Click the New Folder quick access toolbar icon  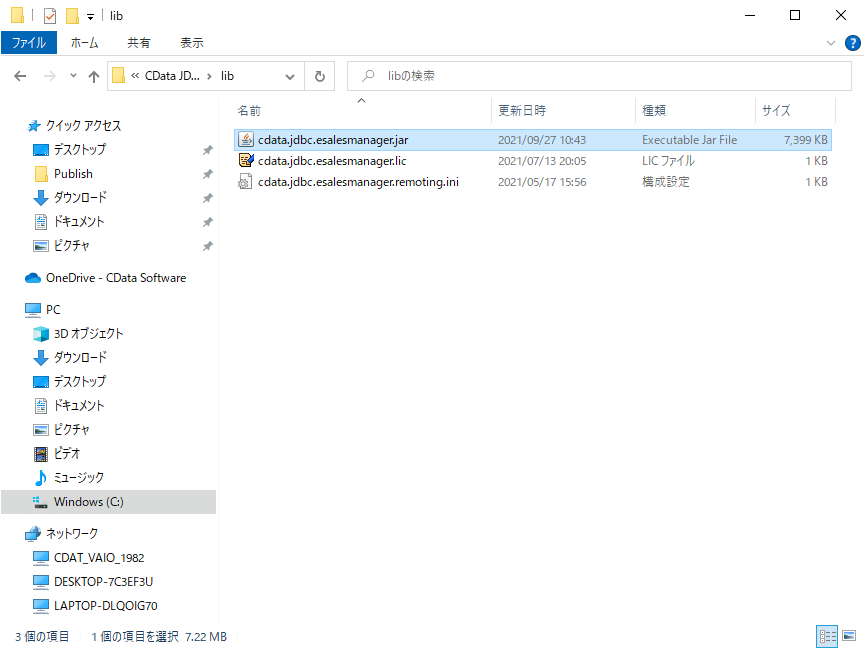click(72, 15)
